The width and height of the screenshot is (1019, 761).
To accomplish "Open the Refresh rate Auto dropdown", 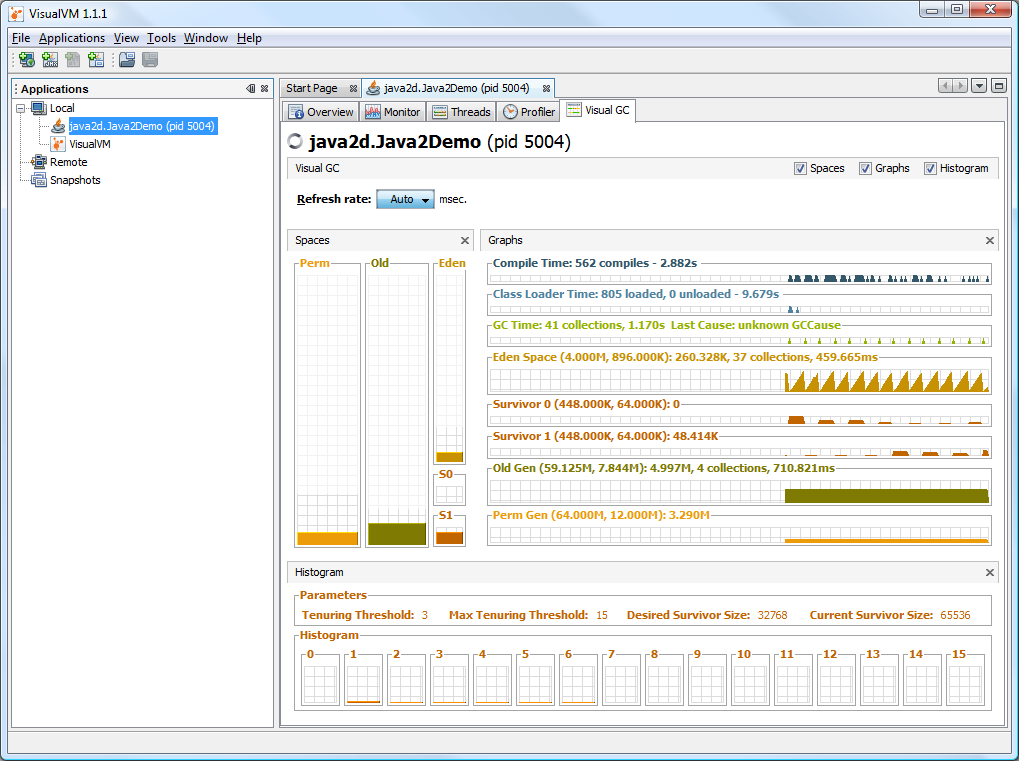I will click(x=406, y=200).
